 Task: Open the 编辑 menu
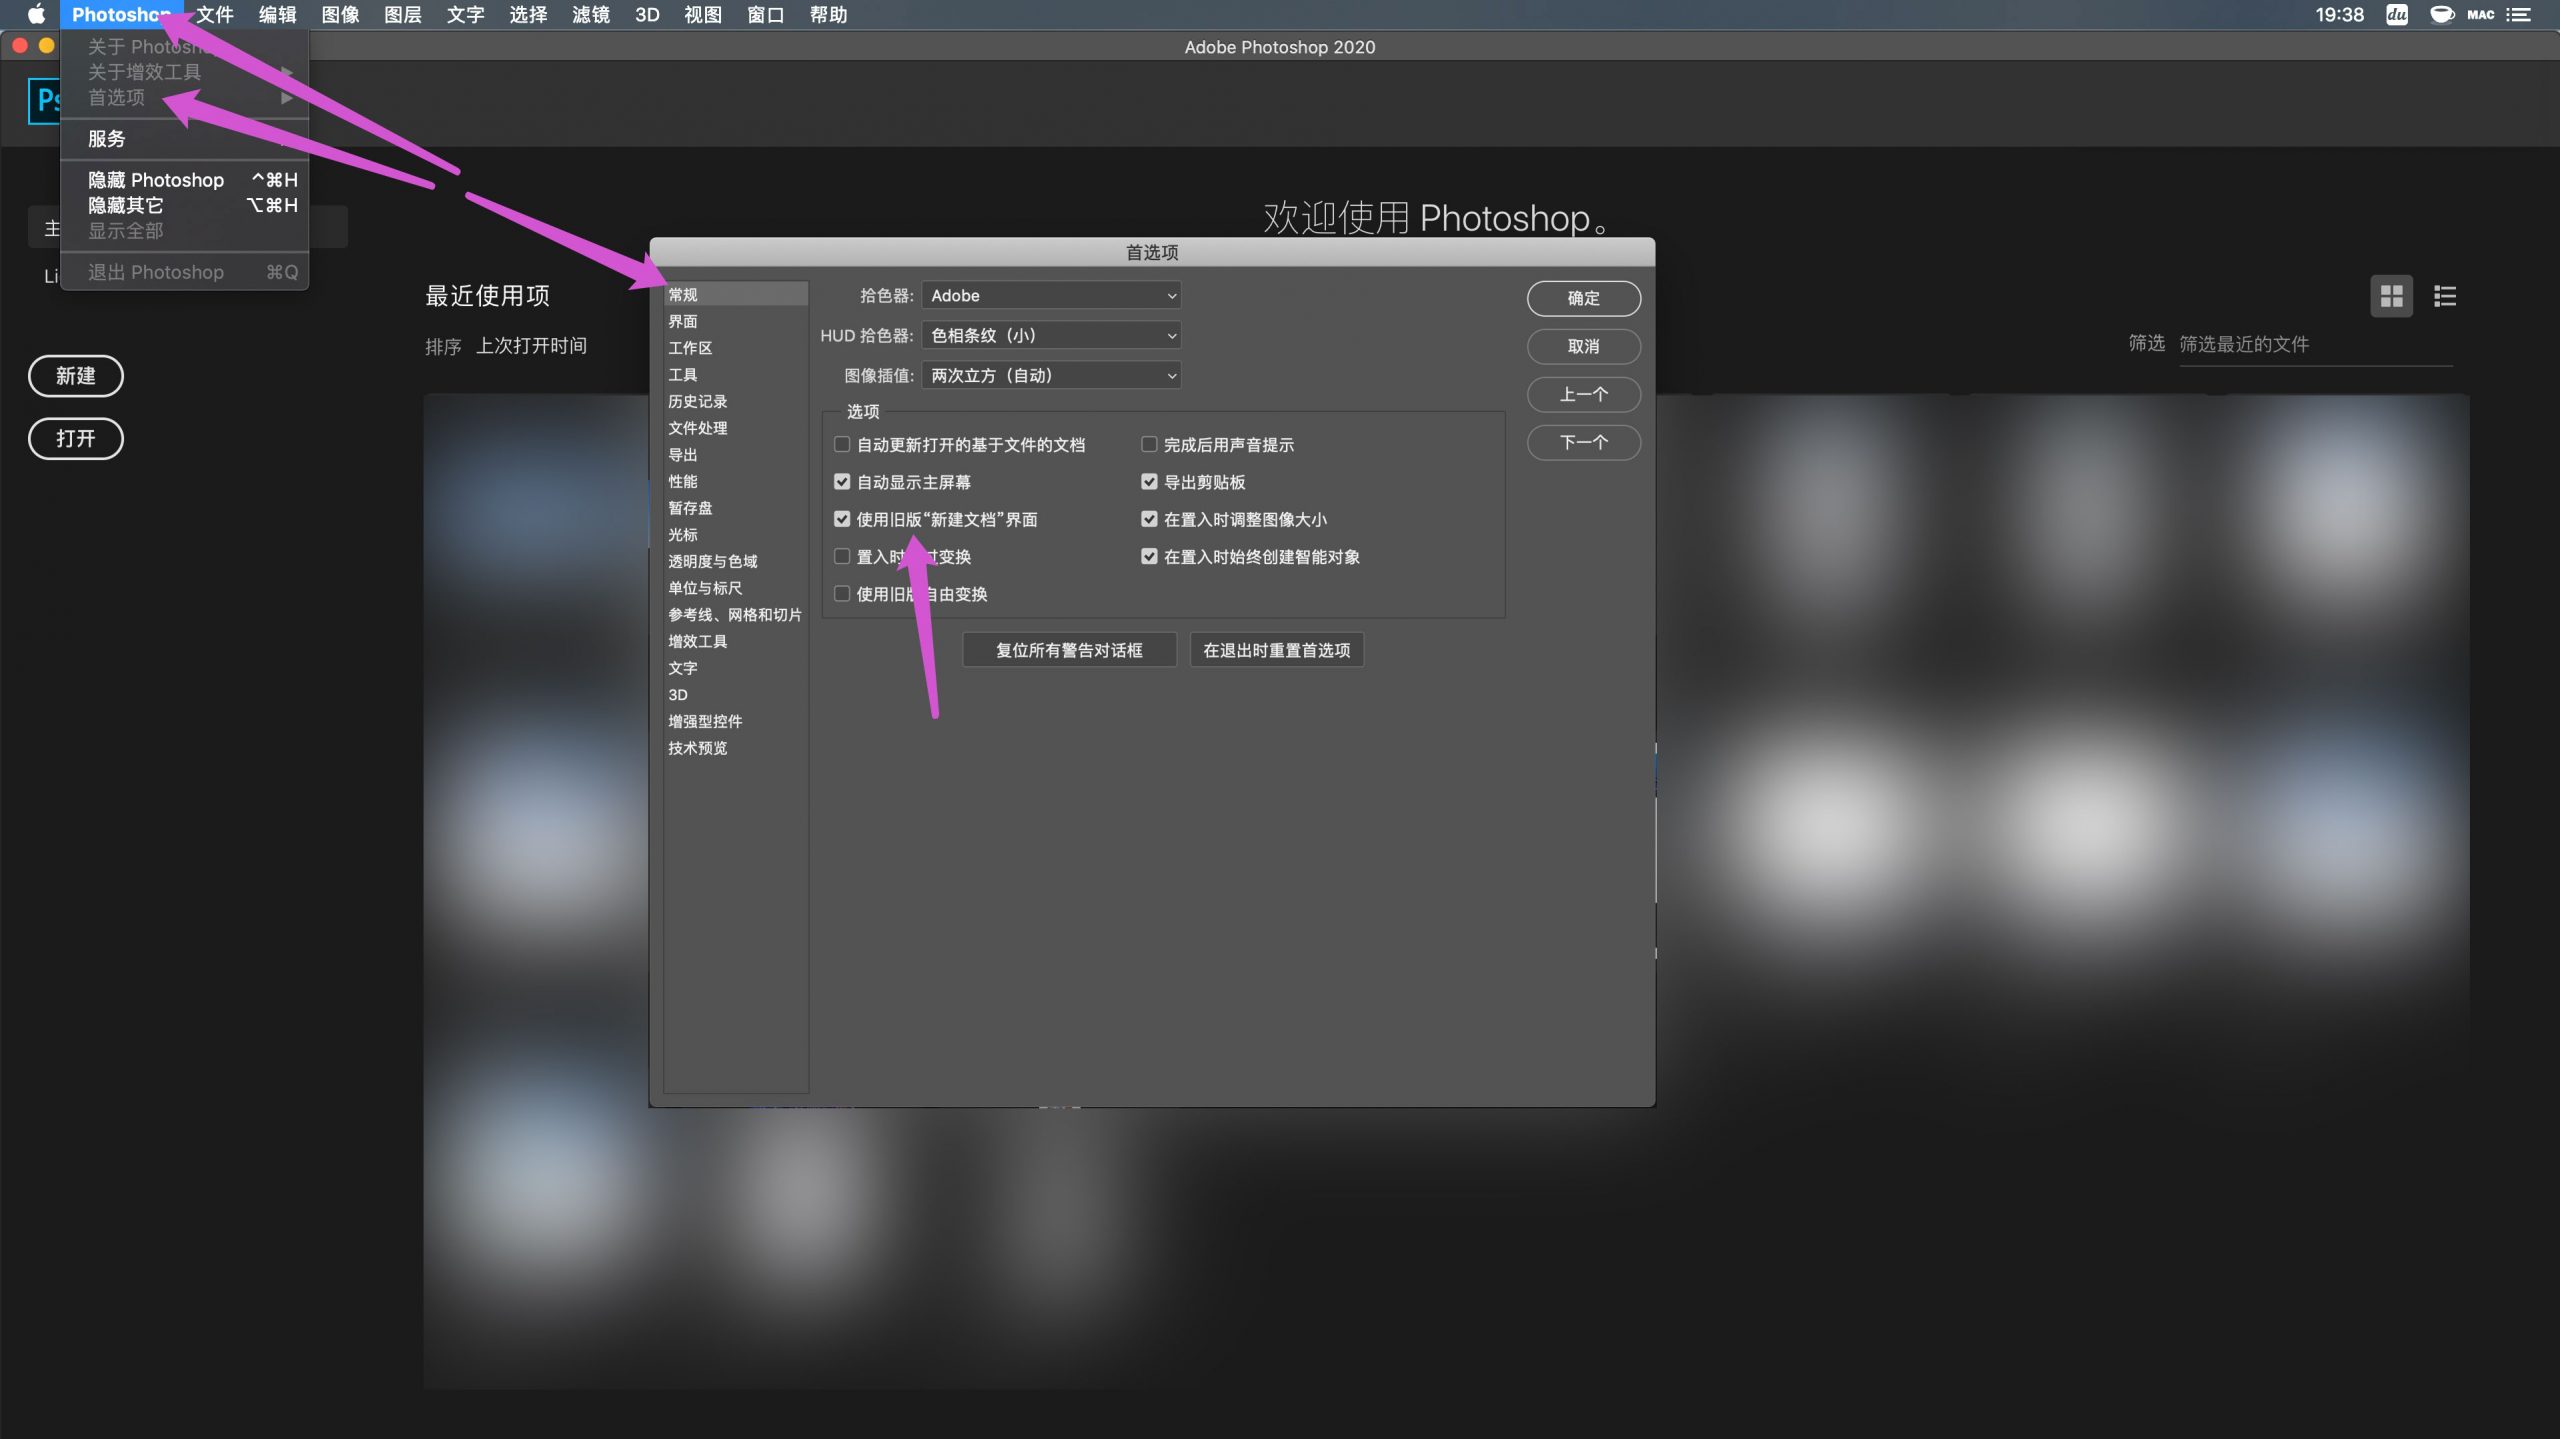coord(277,14)
